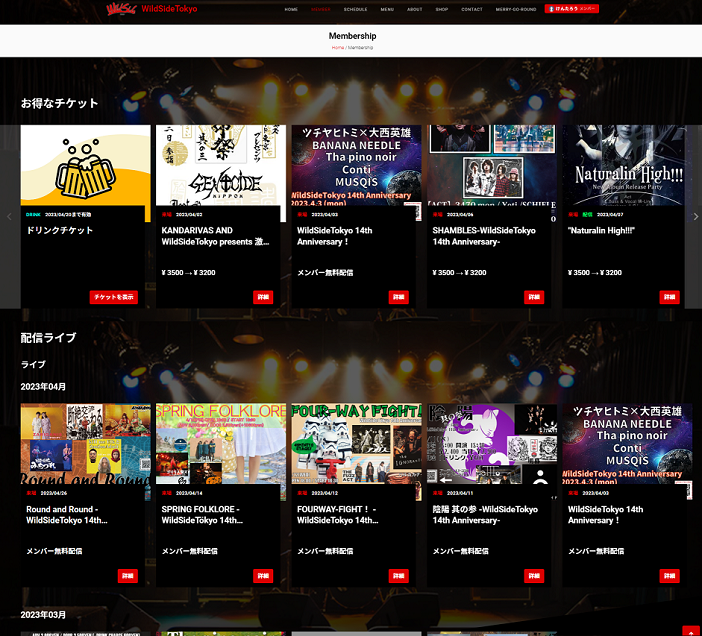Screen dimensions: 702x636
Task: Click the beer mugs drink ticket image
Action: 86,165
